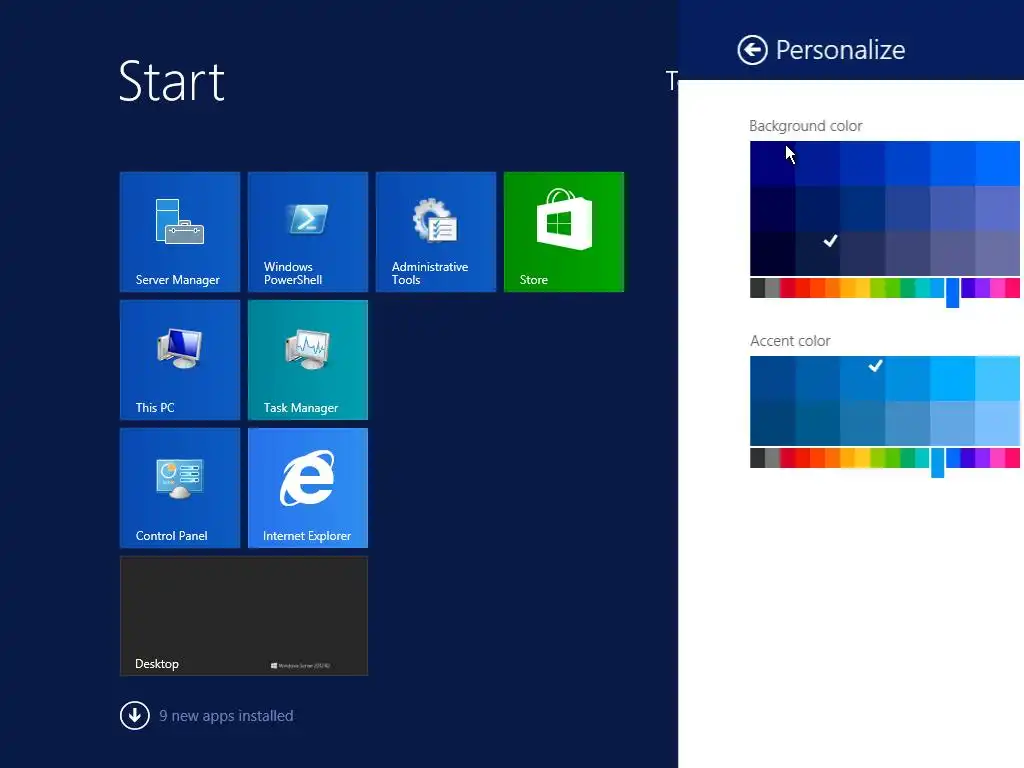Choose purple on the Background hue strip
The height and width of the screenshot is (768, 1024).
983,288
